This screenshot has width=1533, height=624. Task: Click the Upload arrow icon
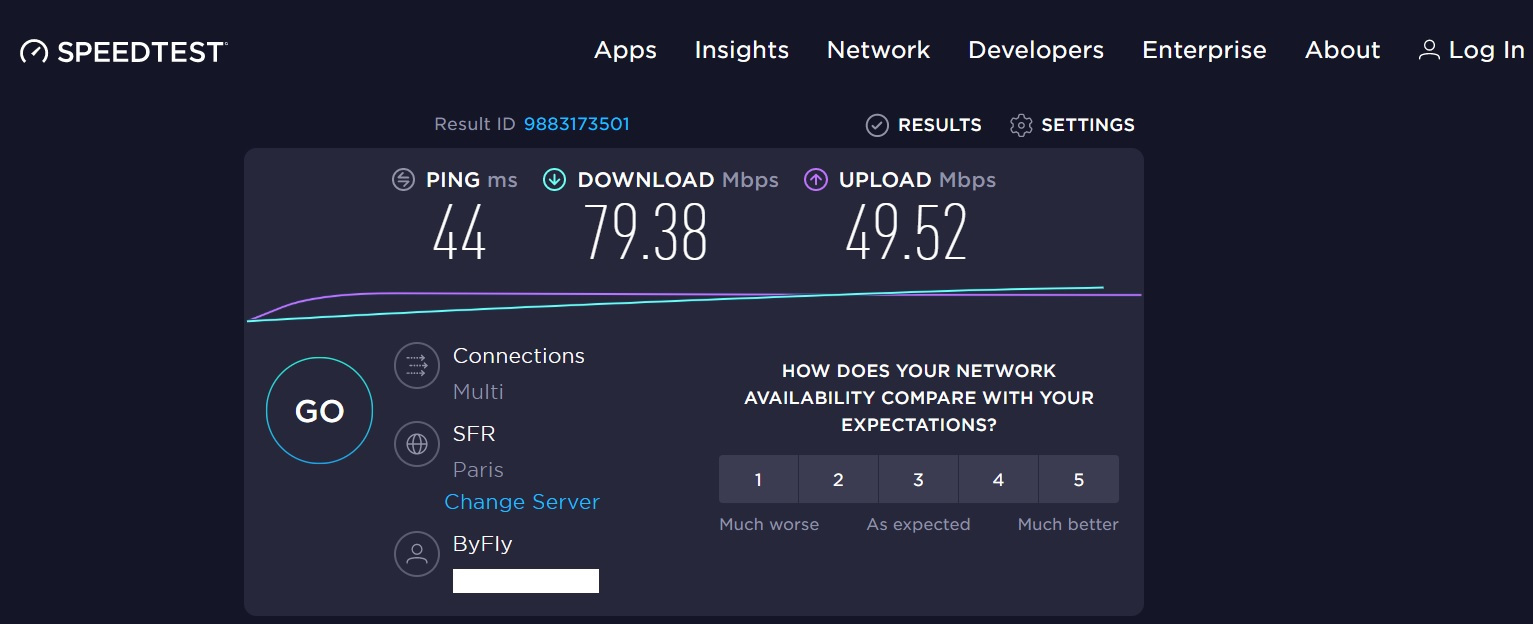pyautogui.click(x=816, y=180)
